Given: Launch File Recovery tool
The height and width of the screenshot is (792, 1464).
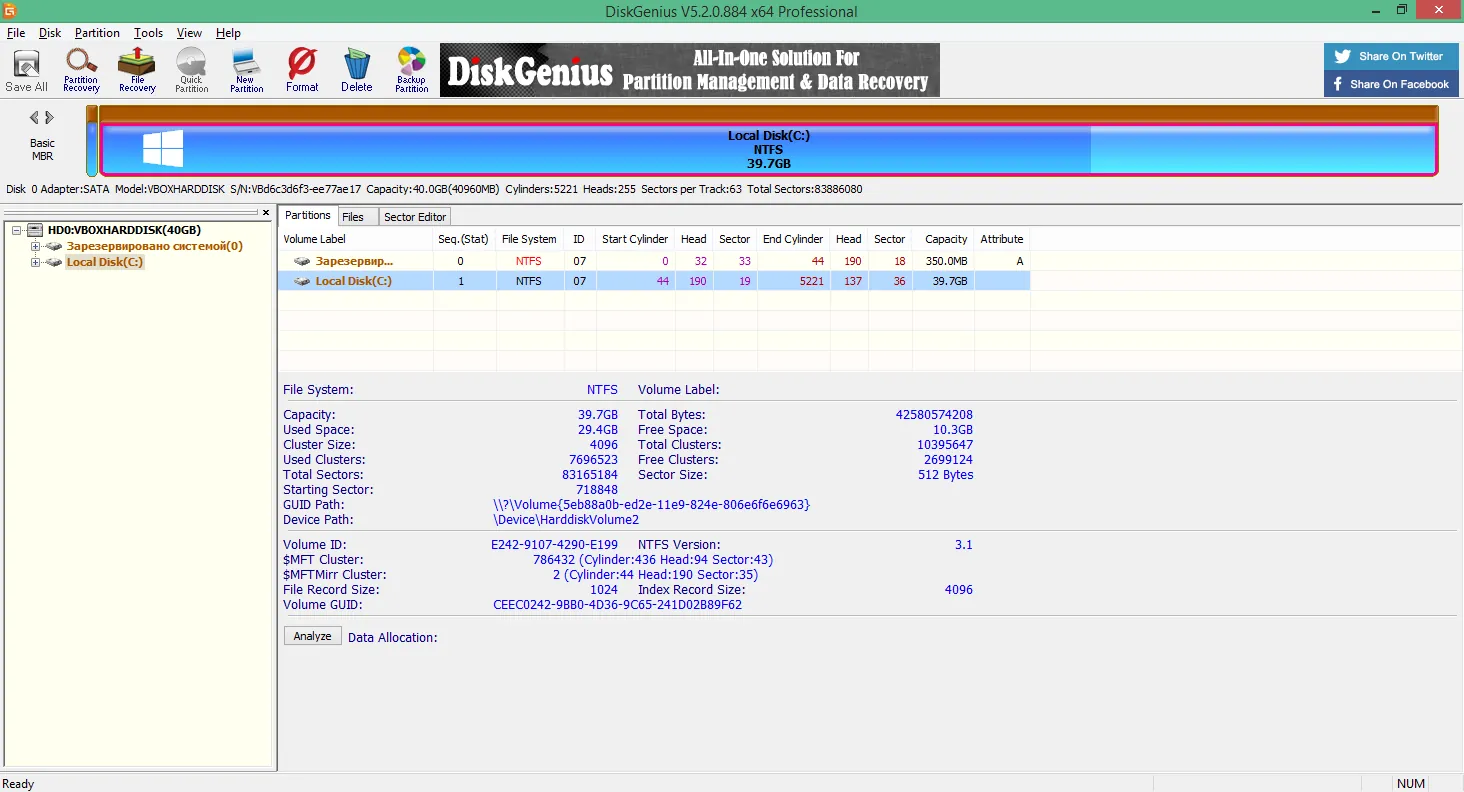Looking at the screenshot, I should (x=137, y=70).
